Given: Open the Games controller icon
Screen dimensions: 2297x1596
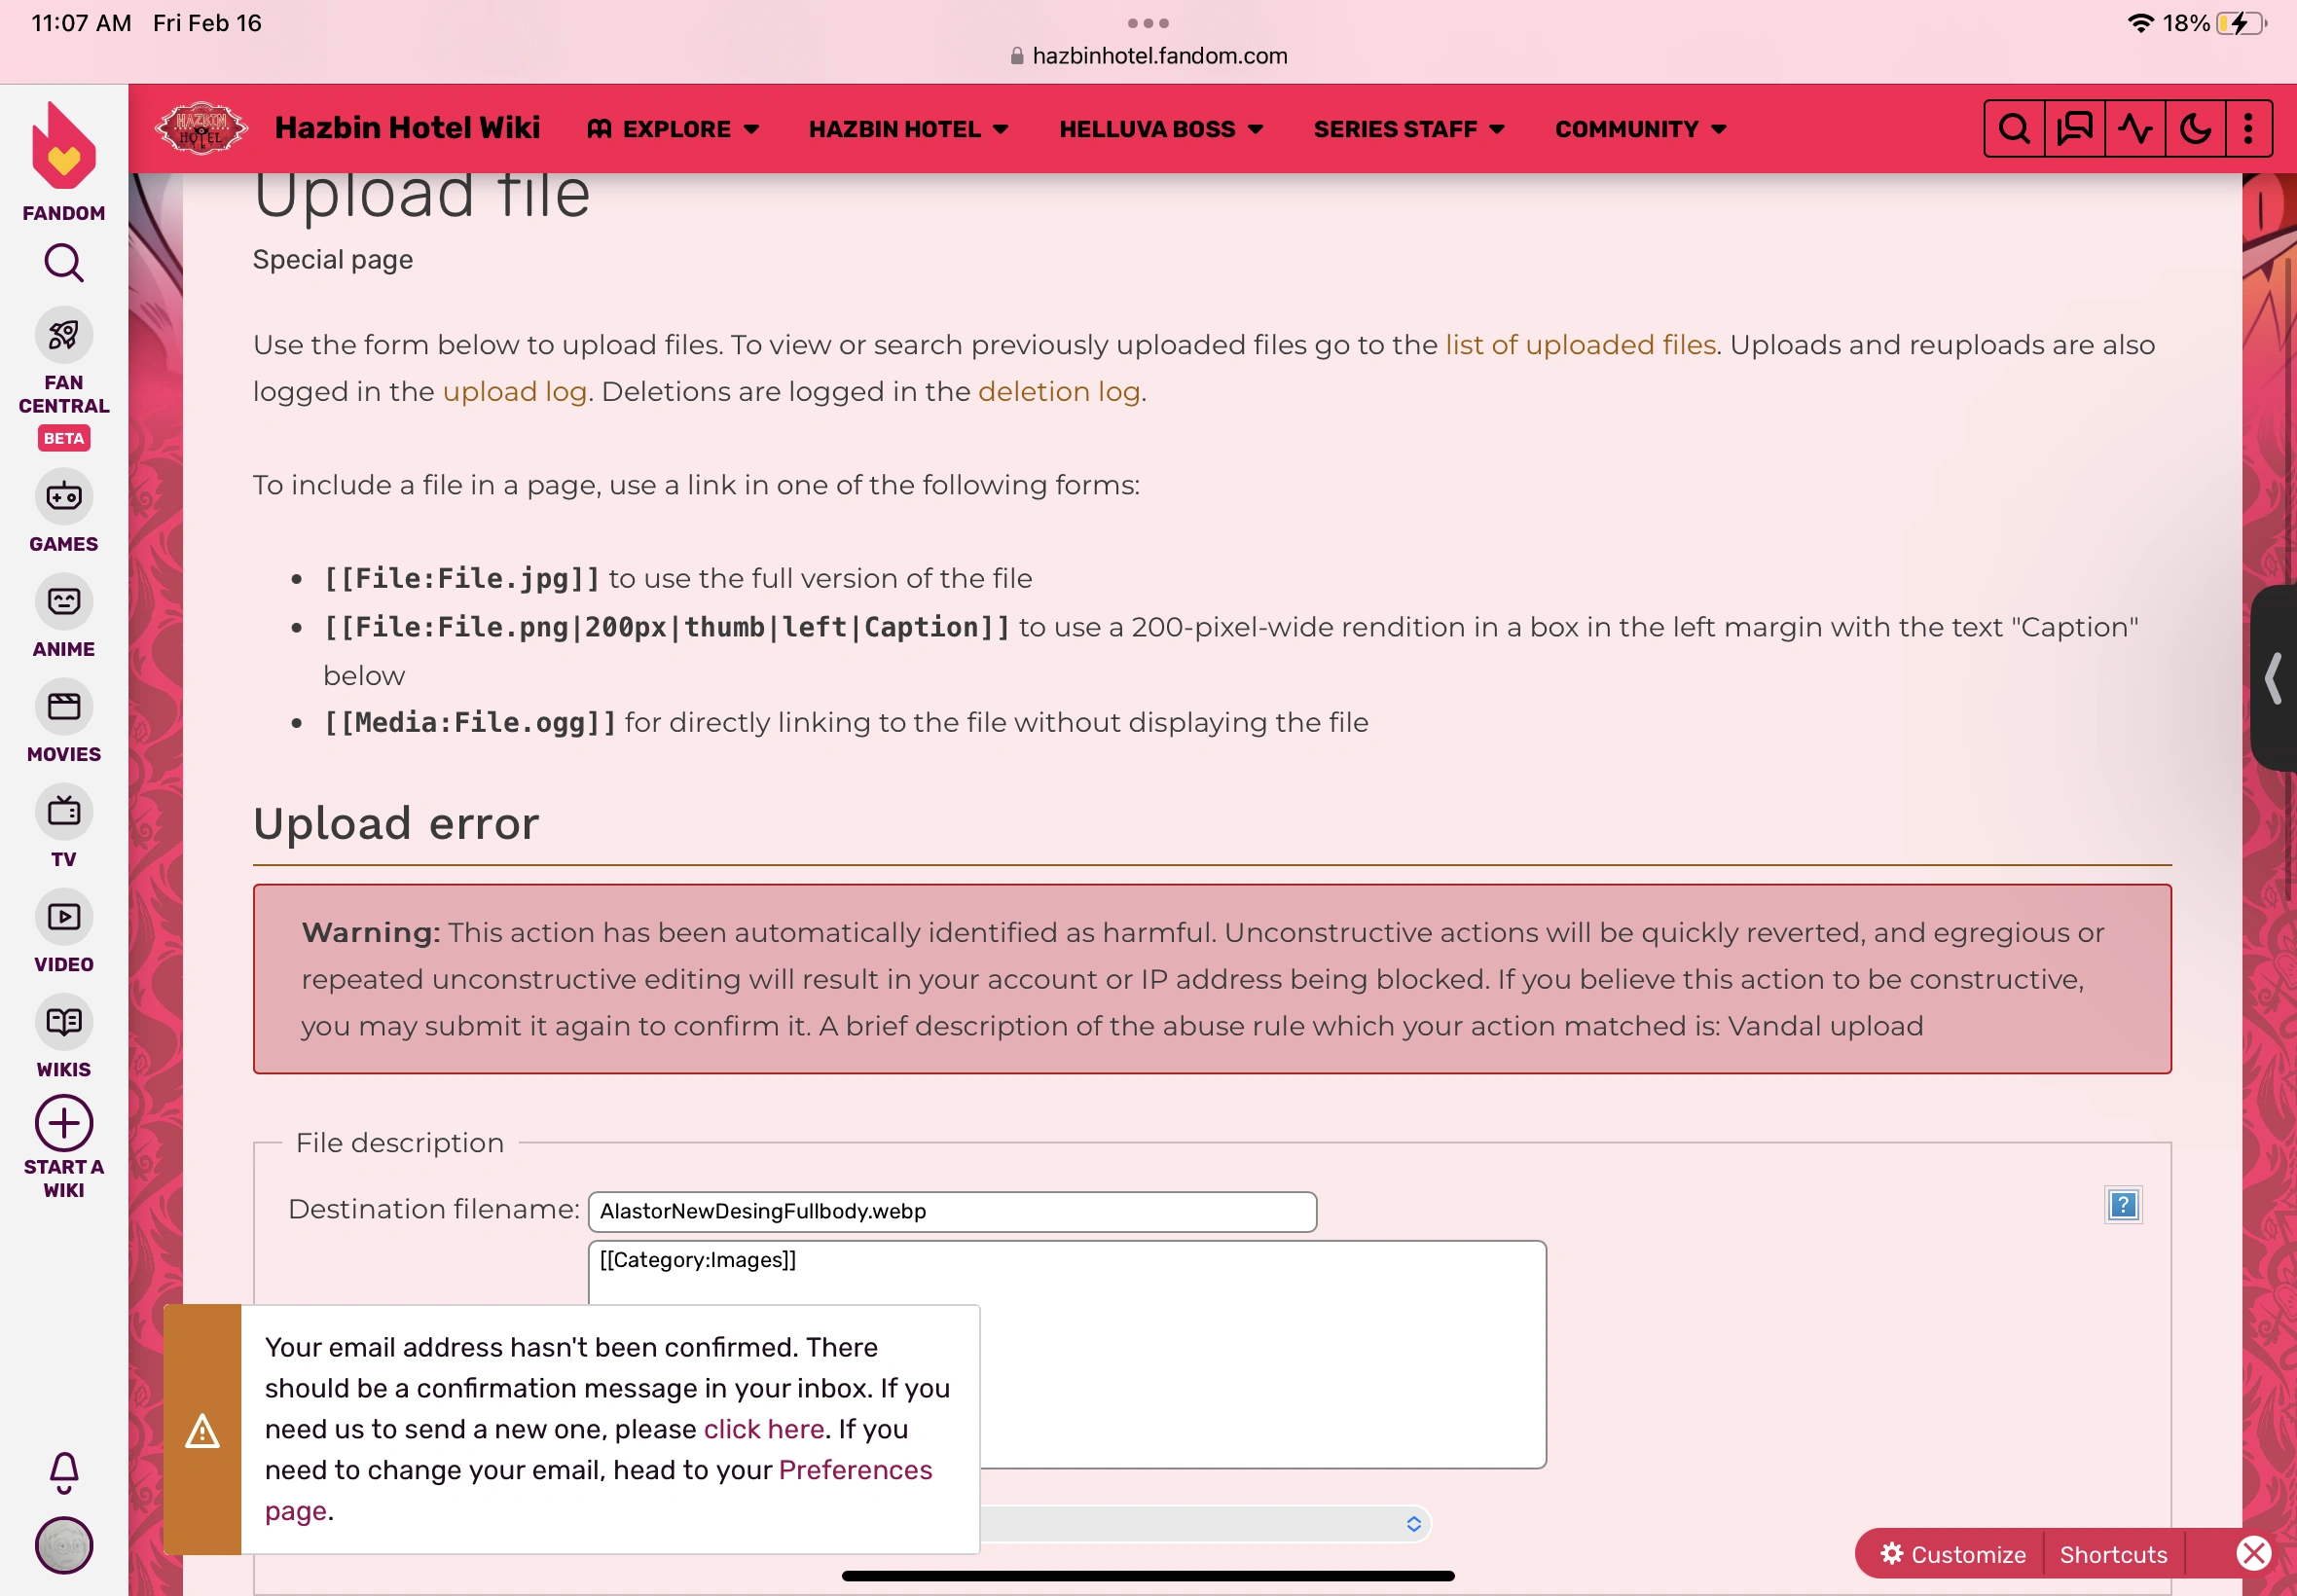Looking at the screenshot, I should coord(64,496).
